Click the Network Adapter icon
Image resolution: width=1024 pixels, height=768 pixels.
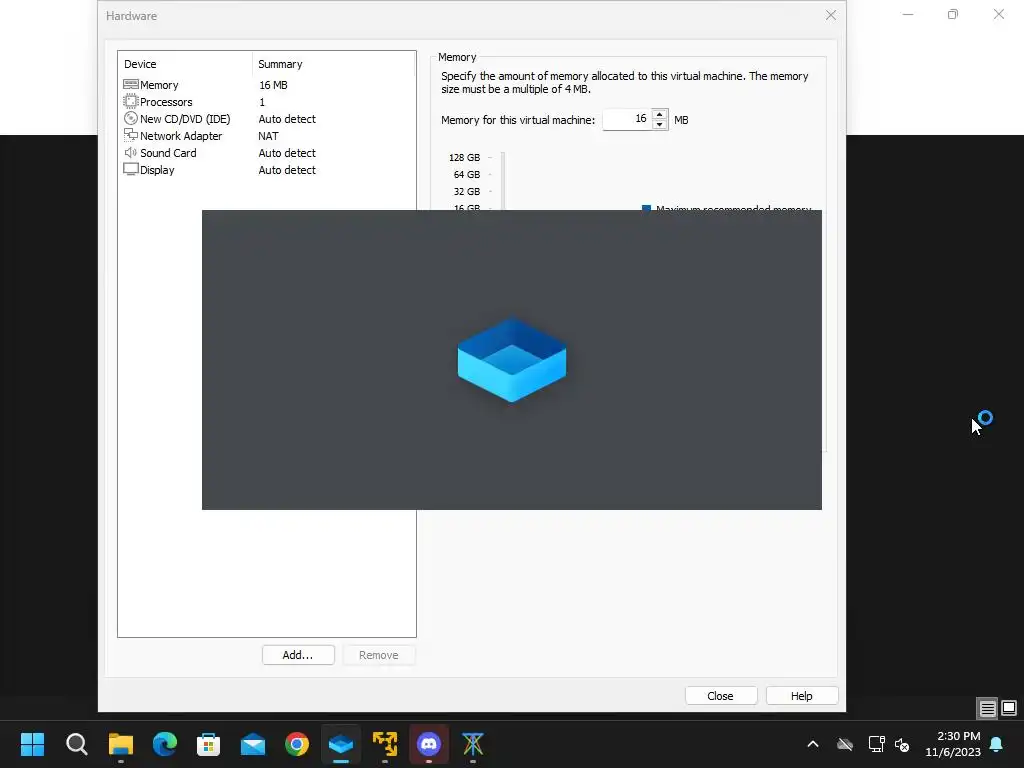tap(131, 135)
